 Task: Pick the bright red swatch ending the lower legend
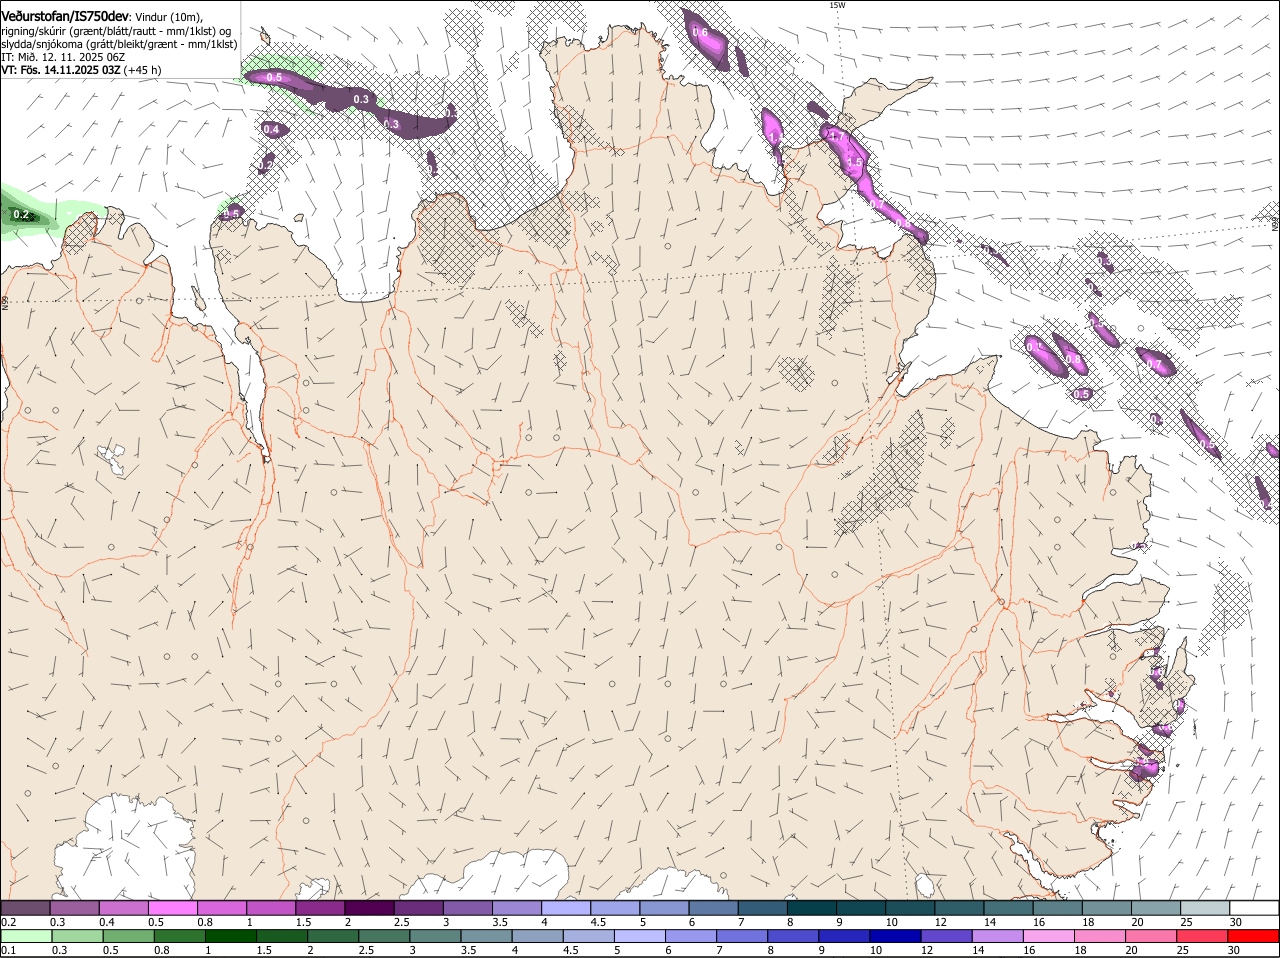tap(1254, 936)
